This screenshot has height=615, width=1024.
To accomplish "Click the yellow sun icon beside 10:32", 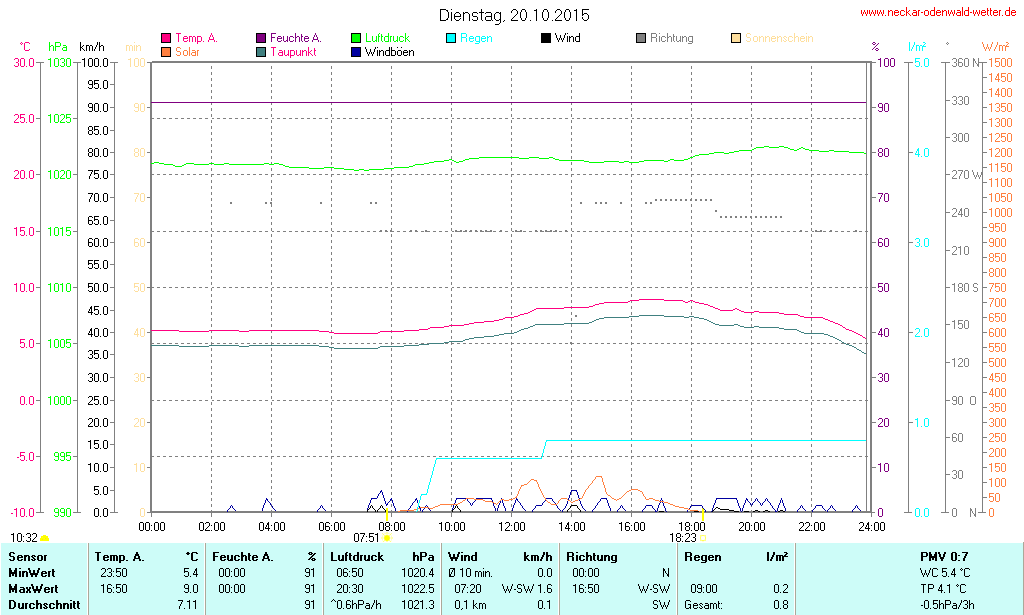I will tap(45, 539).
